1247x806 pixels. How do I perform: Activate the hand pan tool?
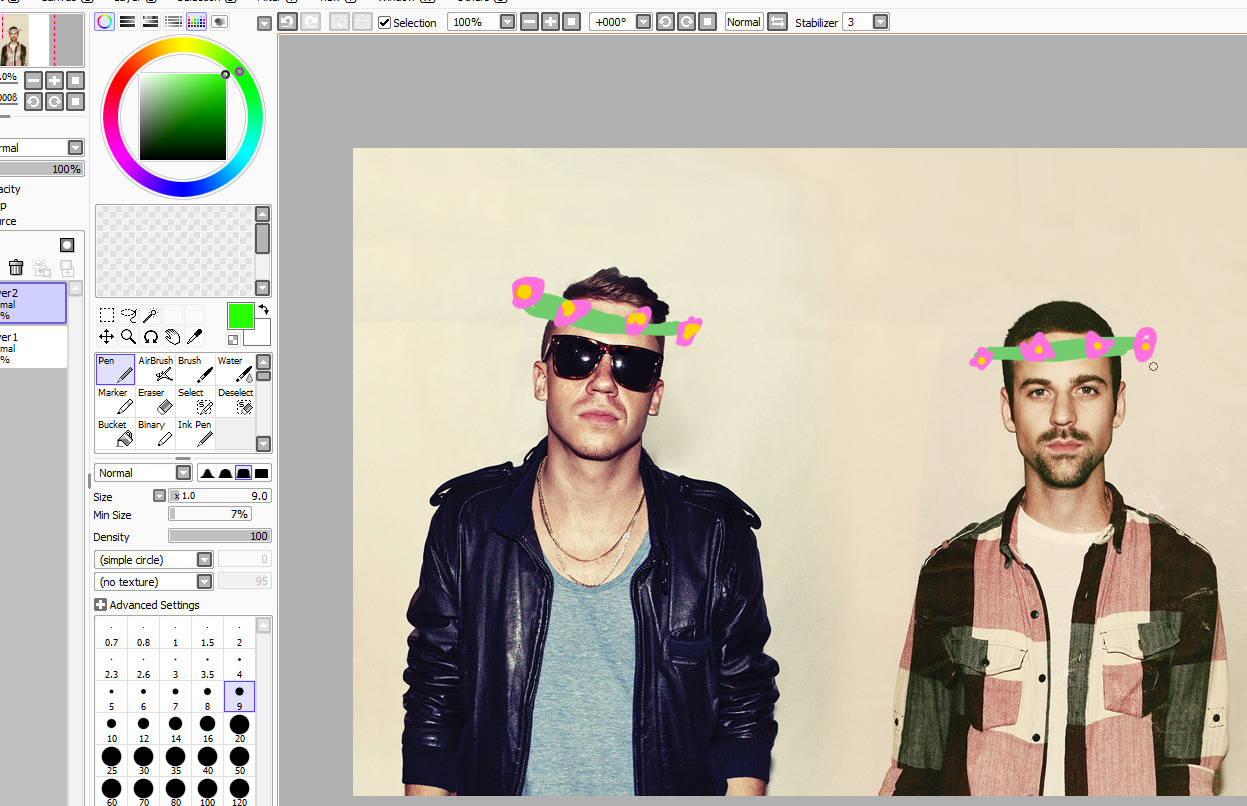click(172, 337)
